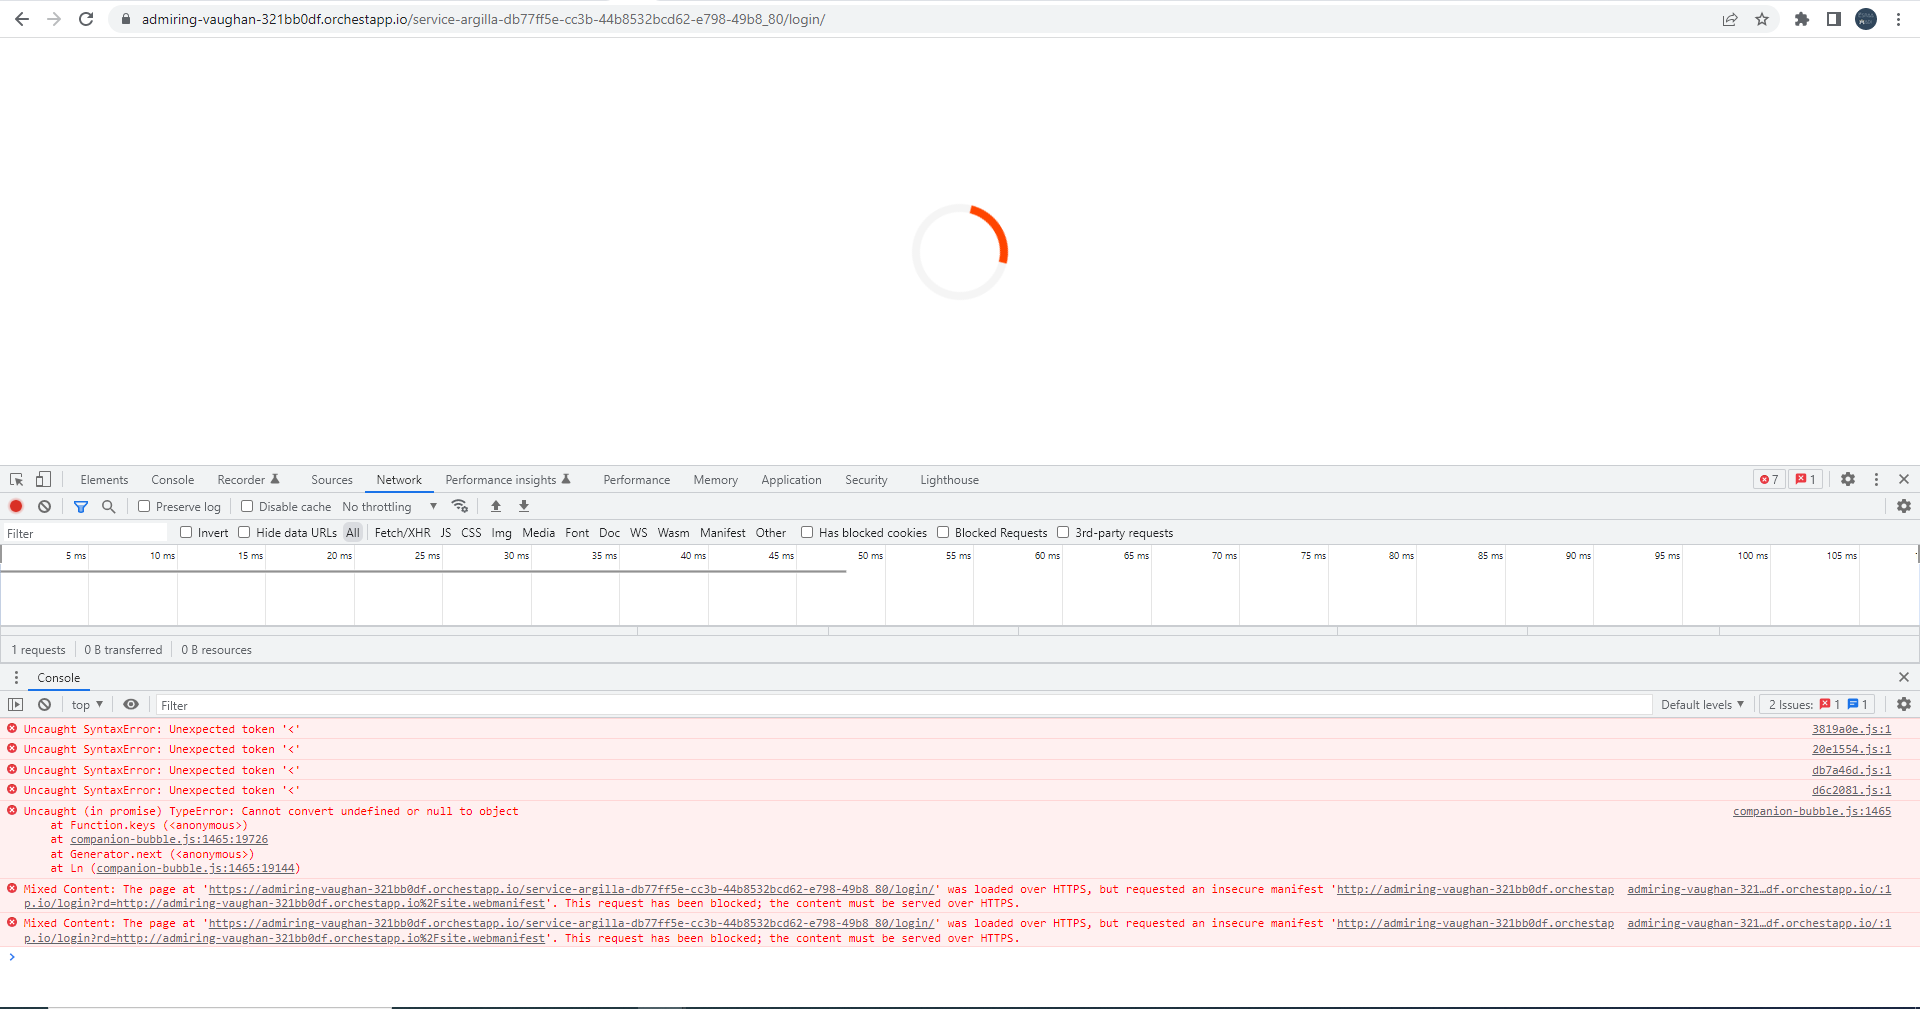Screen dimensions: 1920x1009
Task: Enable the Preserve log checkbox
Action: point(144,506)
